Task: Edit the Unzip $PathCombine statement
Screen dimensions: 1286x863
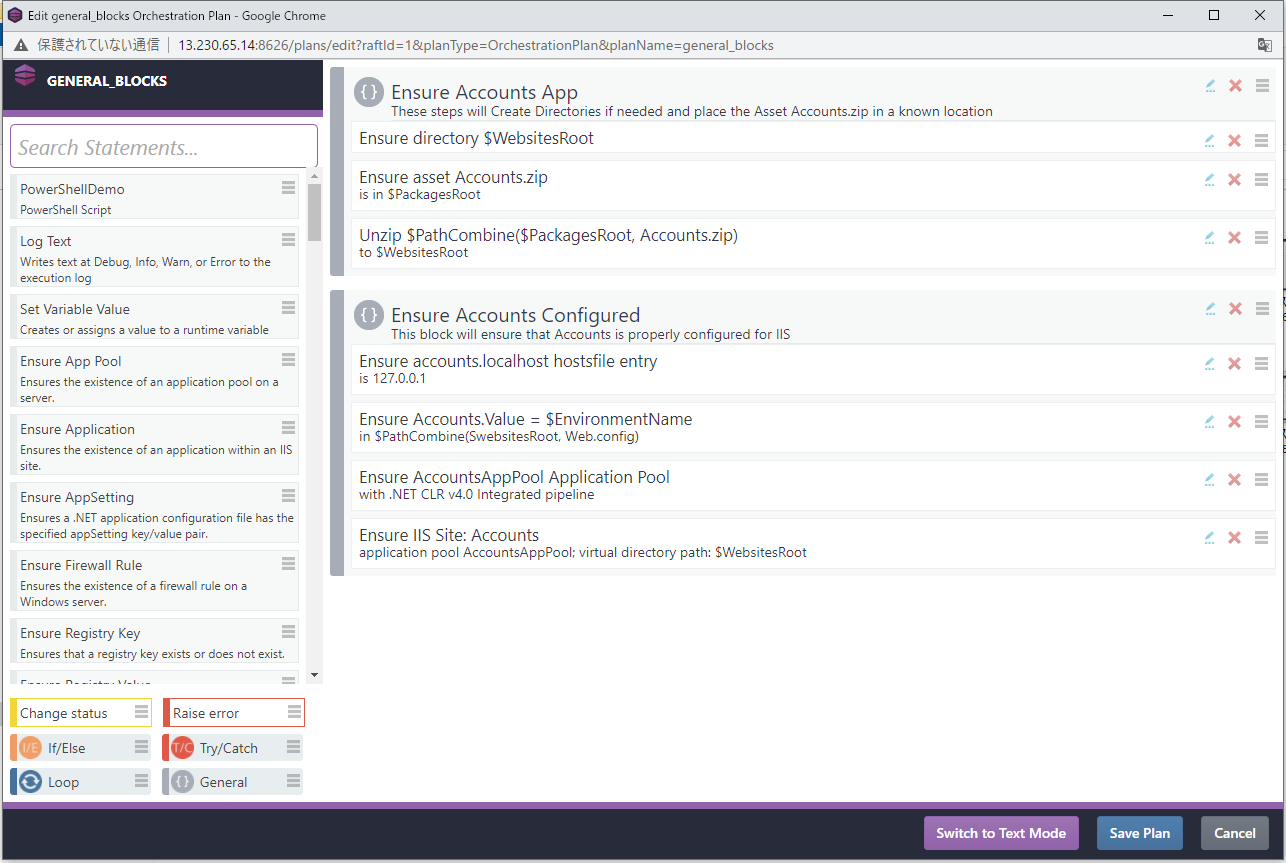Action: [x=1210, y=238]
